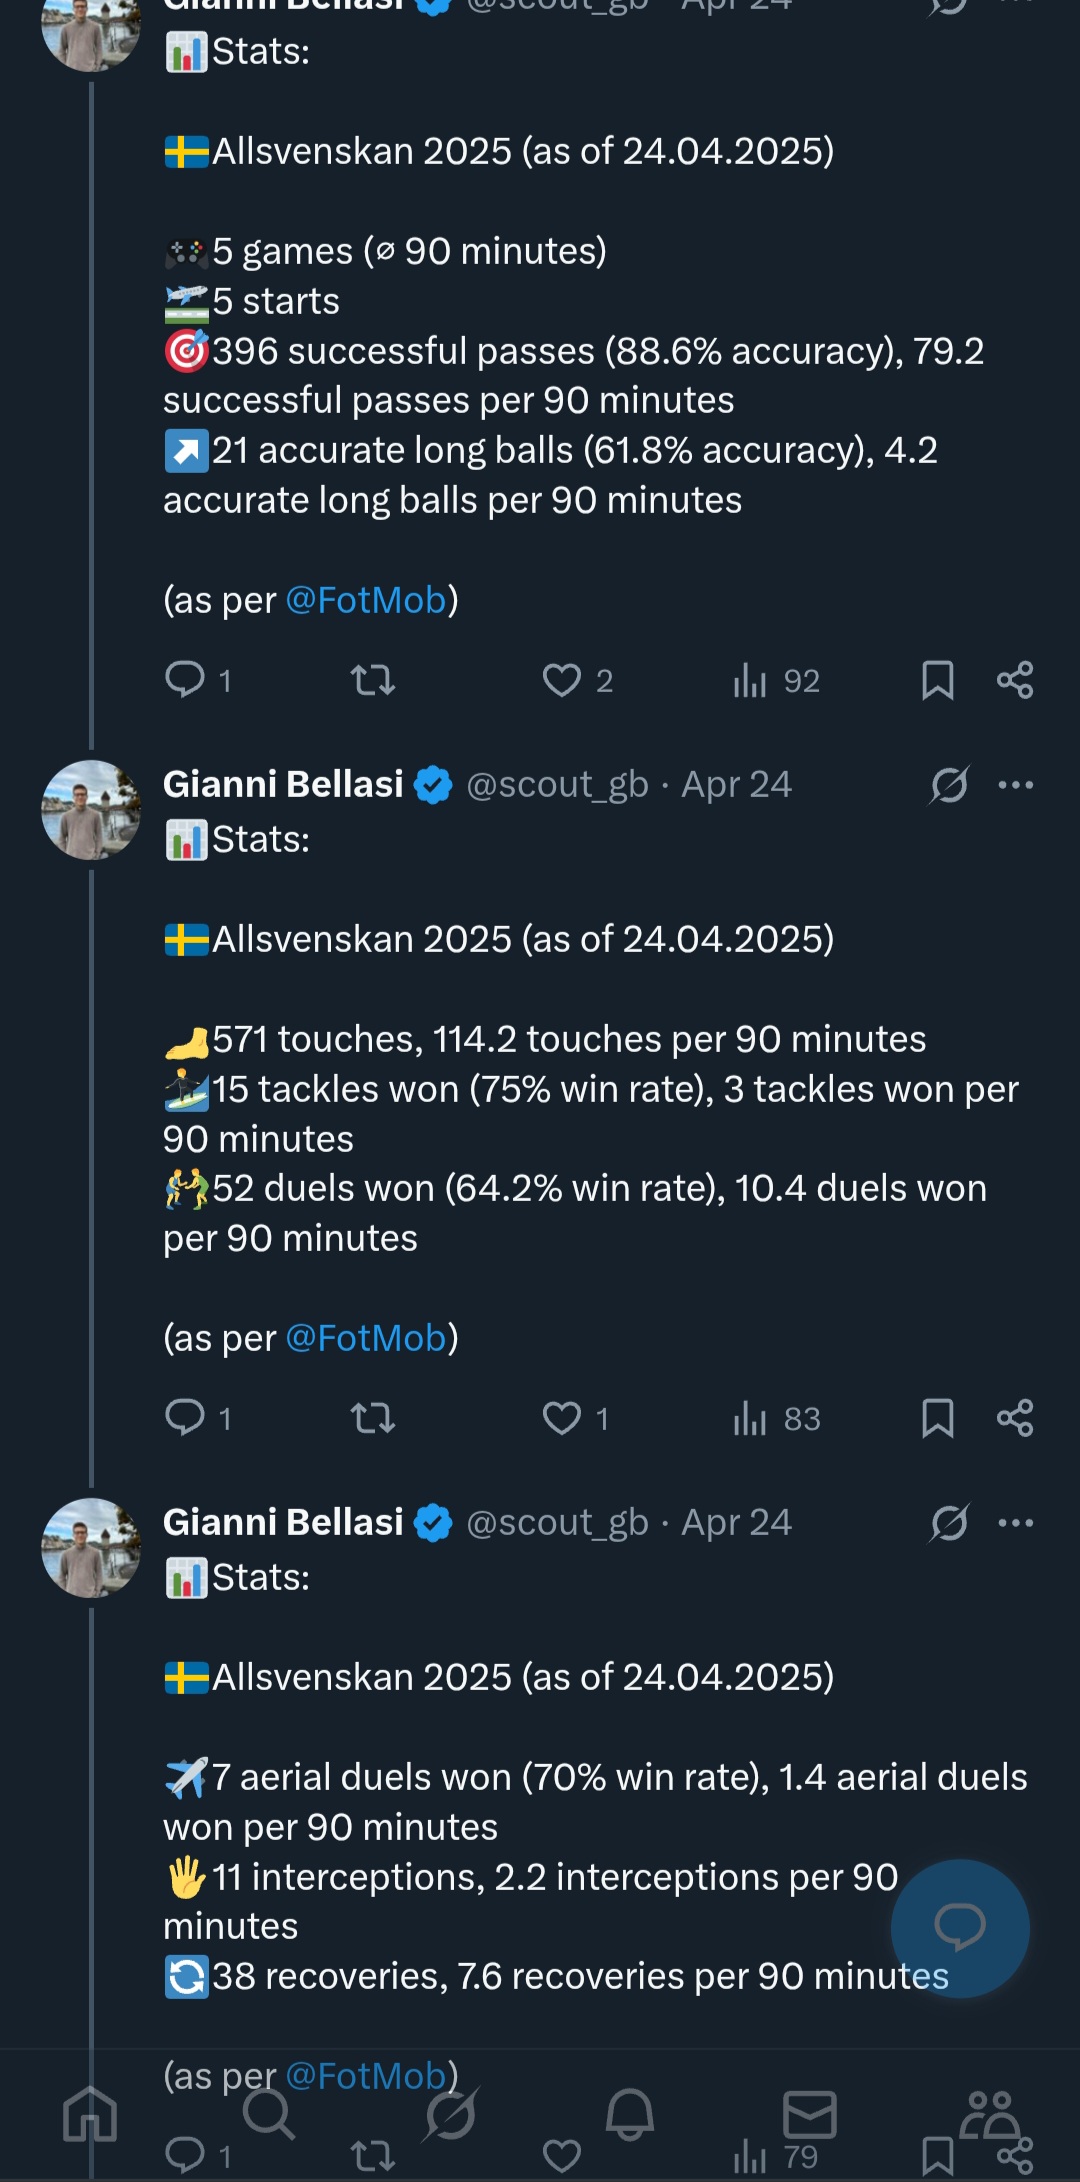The width and height of the screenshot is (1080, 2182).
Task: Tap the Grok icon on duels tweet
Action: click(x=949, y=785)
